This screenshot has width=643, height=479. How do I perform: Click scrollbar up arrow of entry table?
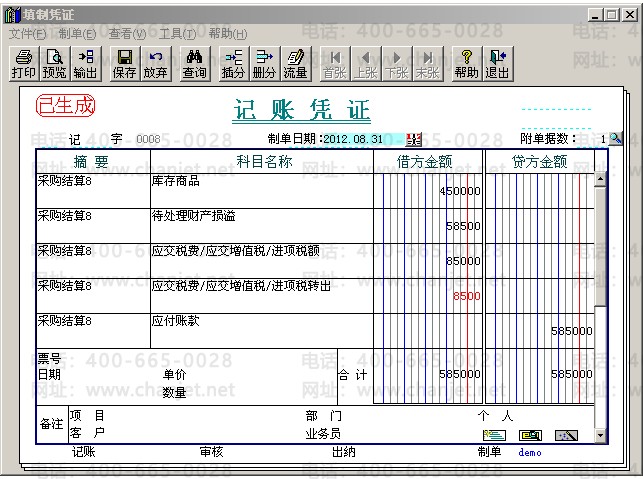click(x=600, y=180)
